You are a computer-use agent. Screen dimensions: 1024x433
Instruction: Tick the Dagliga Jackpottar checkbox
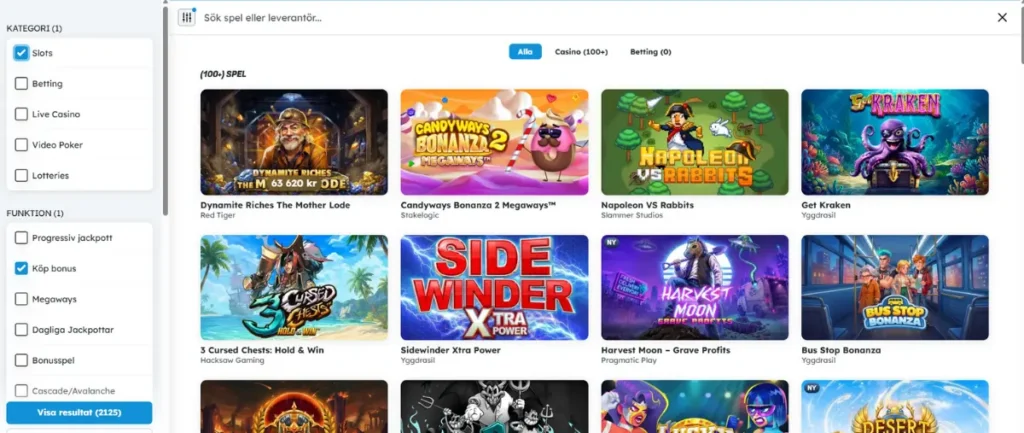point(21,330)
